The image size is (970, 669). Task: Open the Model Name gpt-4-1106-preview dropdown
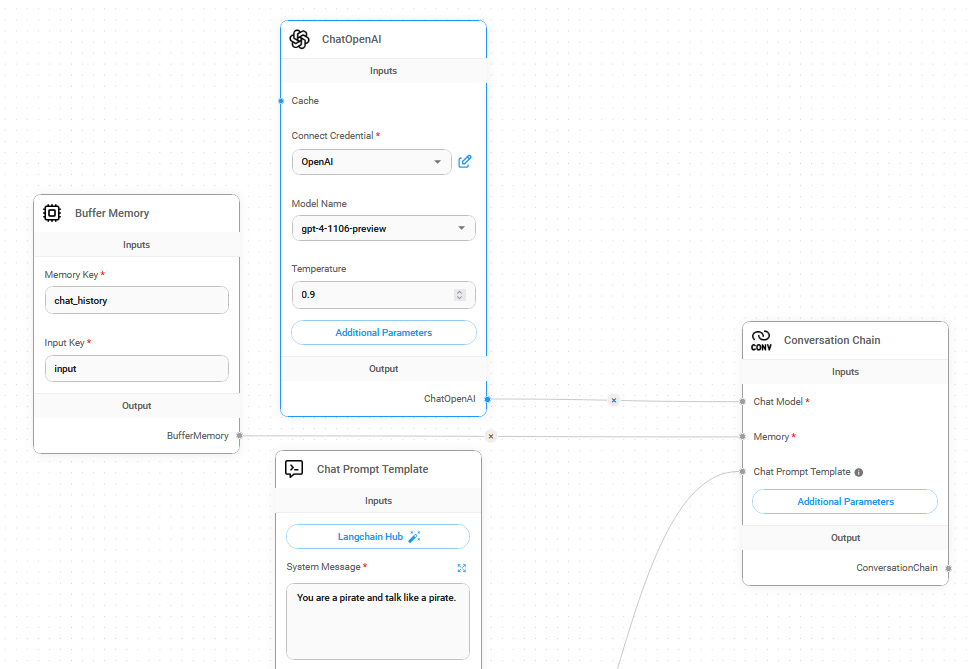click(x=384, y=228)
